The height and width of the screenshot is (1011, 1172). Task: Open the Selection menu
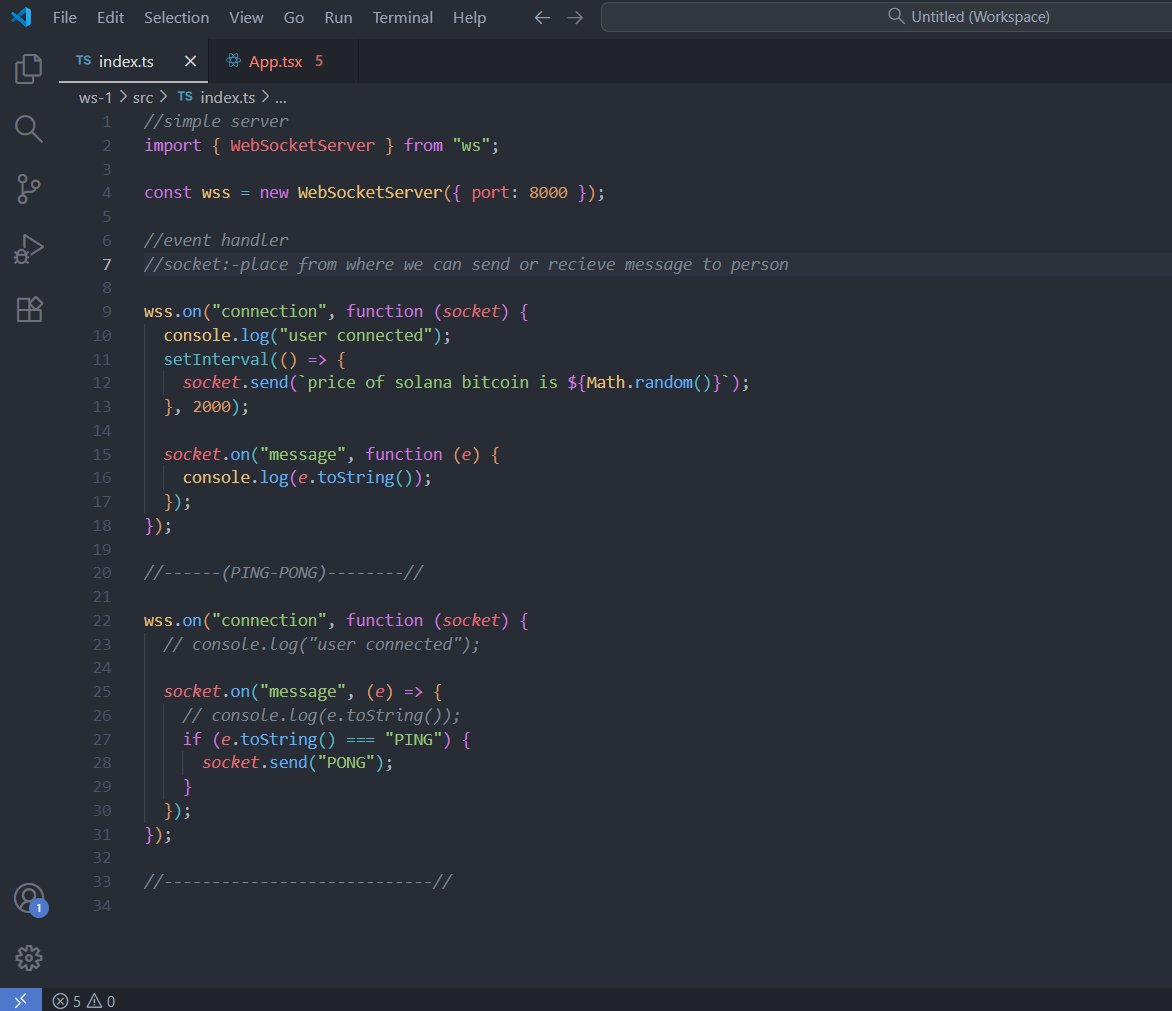[x=176, y=17]
